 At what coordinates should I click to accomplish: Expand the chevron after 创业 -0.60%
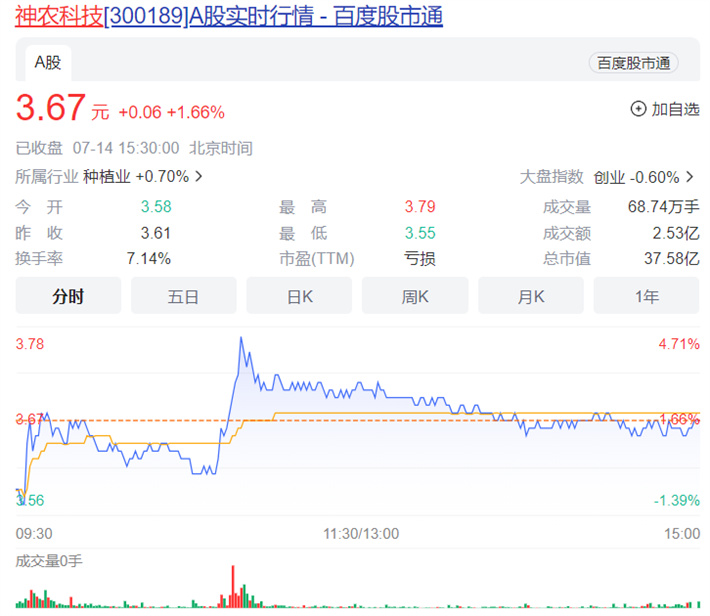click(x=689, y=177)
